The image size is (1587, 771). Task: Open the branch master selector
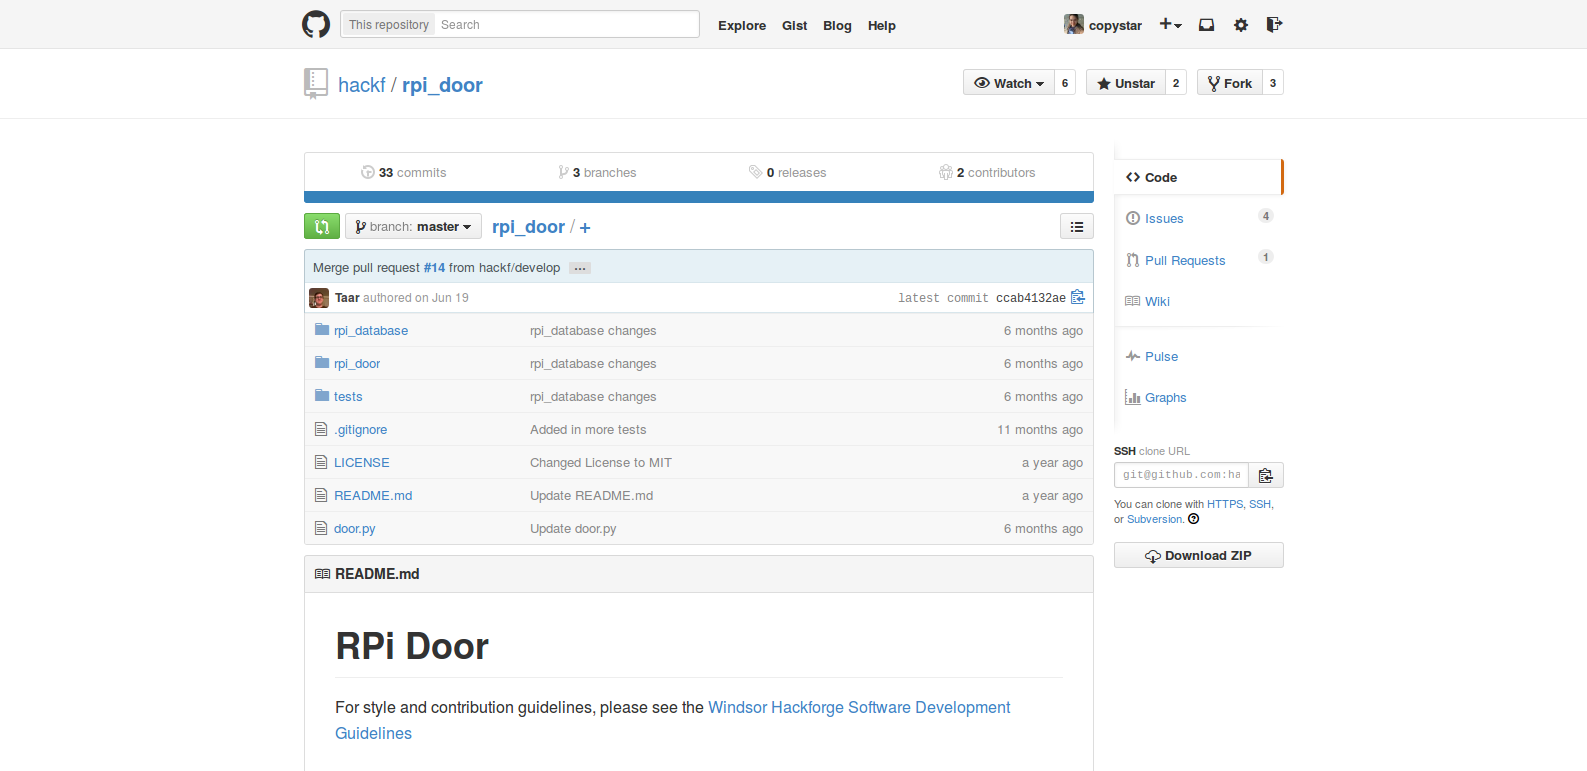413,226
